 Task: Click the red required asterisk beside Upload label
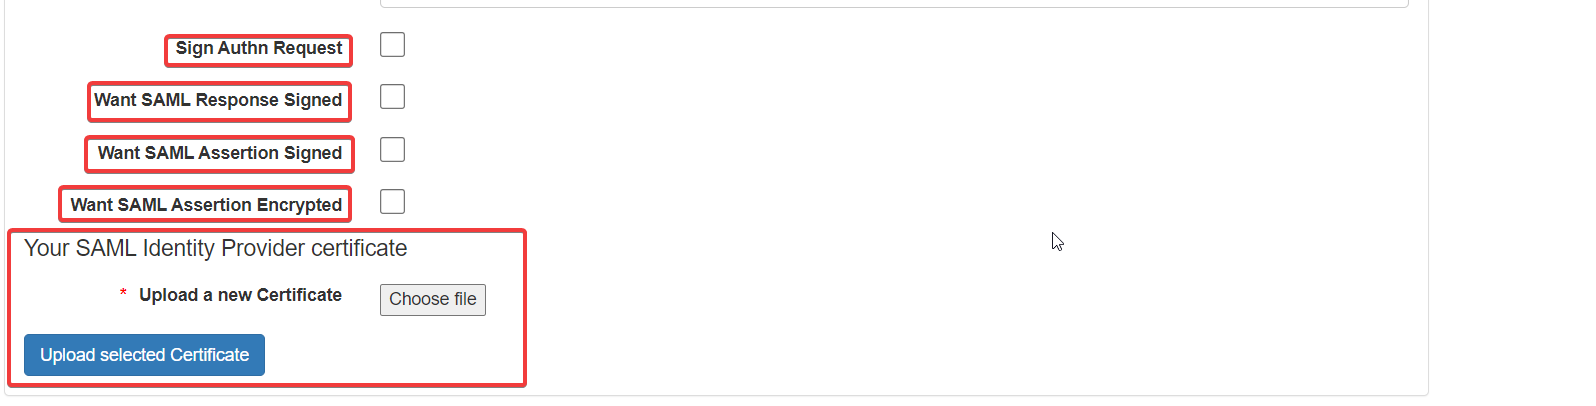click(x=123, y=294)
